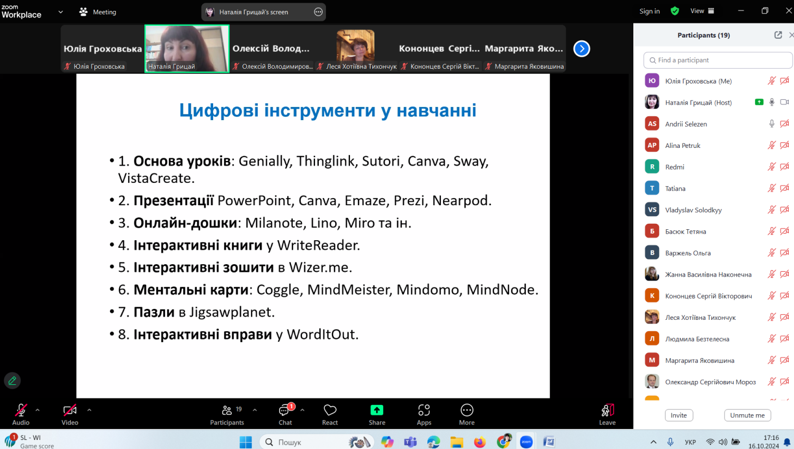This screenshot has width=794, height=449.
Task: Unmute microphone with the Audio button
Action: tap(20, 411)
